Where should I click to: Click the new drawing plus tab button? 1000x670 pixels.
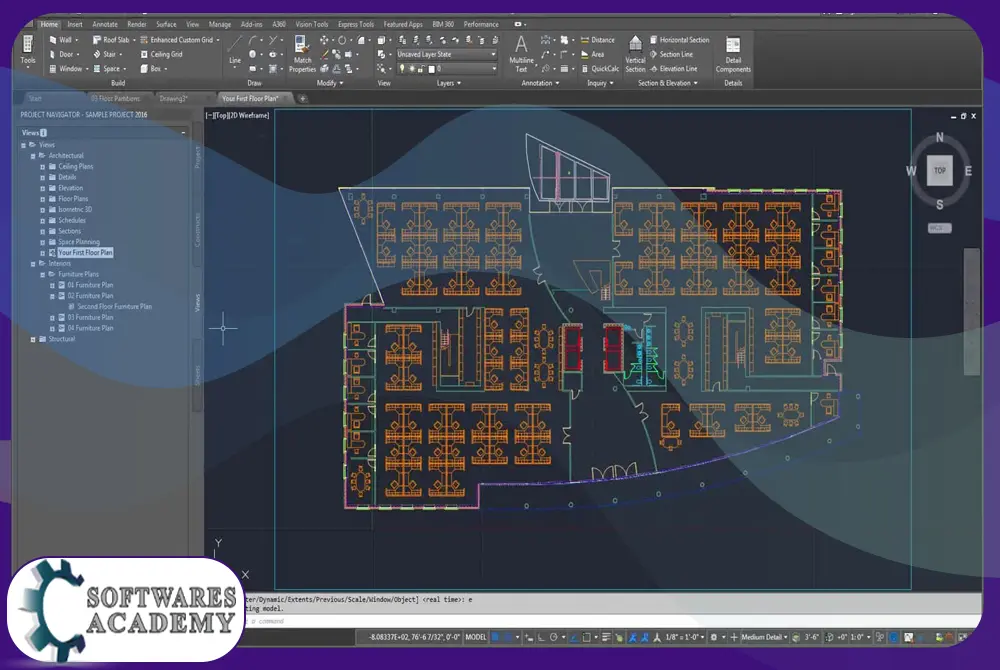click(302, 99)
